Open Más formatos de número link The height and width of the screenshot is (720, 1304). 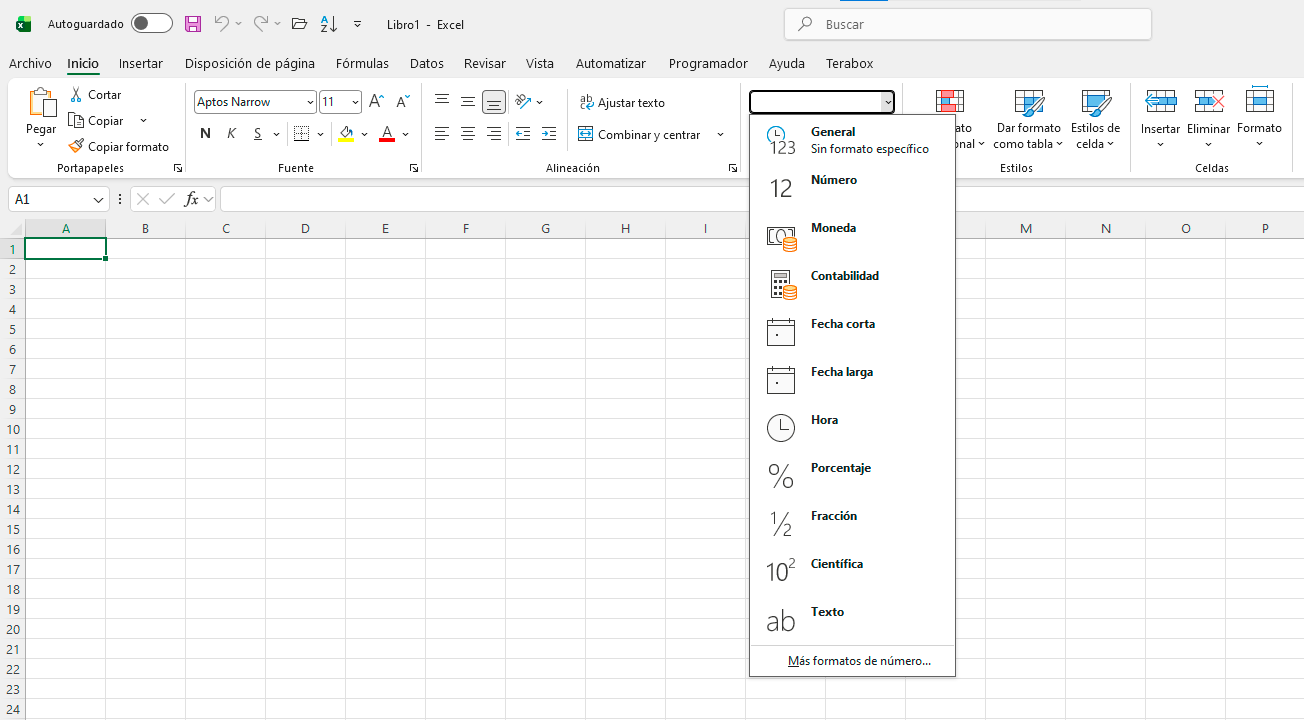coord(859,661)
